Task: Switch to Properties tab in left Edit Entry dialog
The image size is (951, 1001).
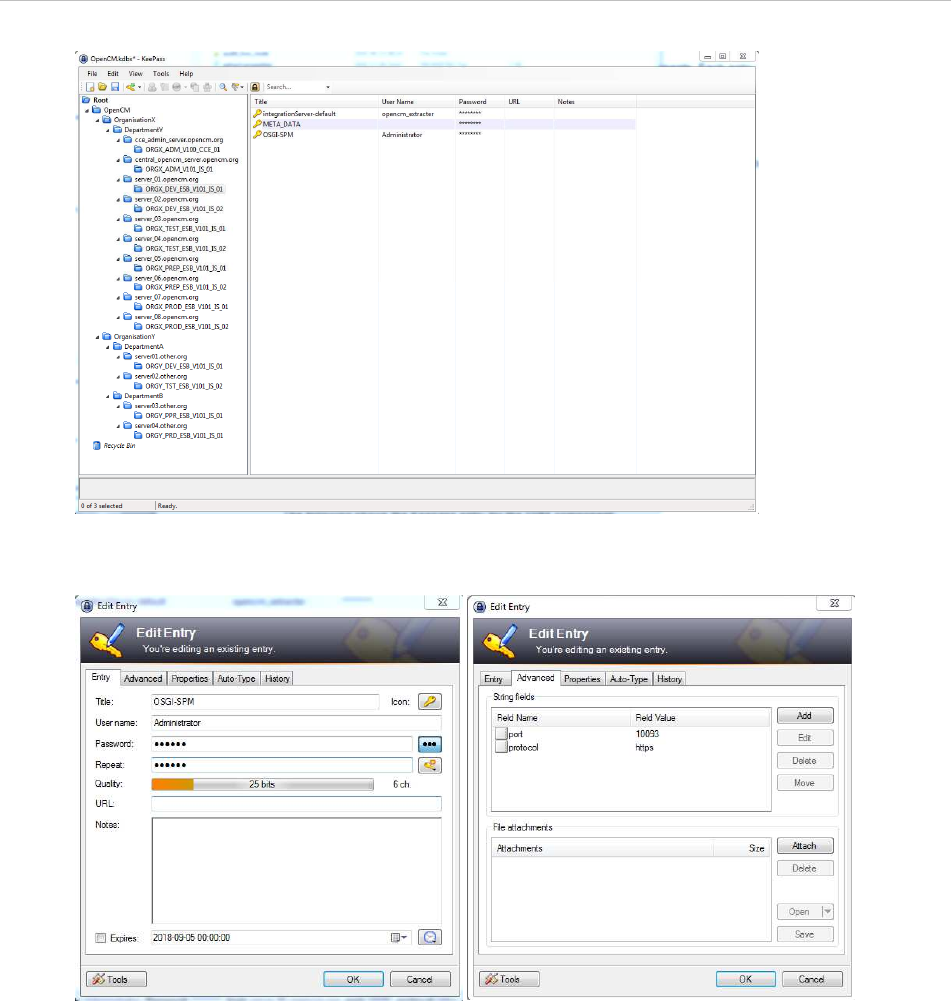Action: pos(190,679)
